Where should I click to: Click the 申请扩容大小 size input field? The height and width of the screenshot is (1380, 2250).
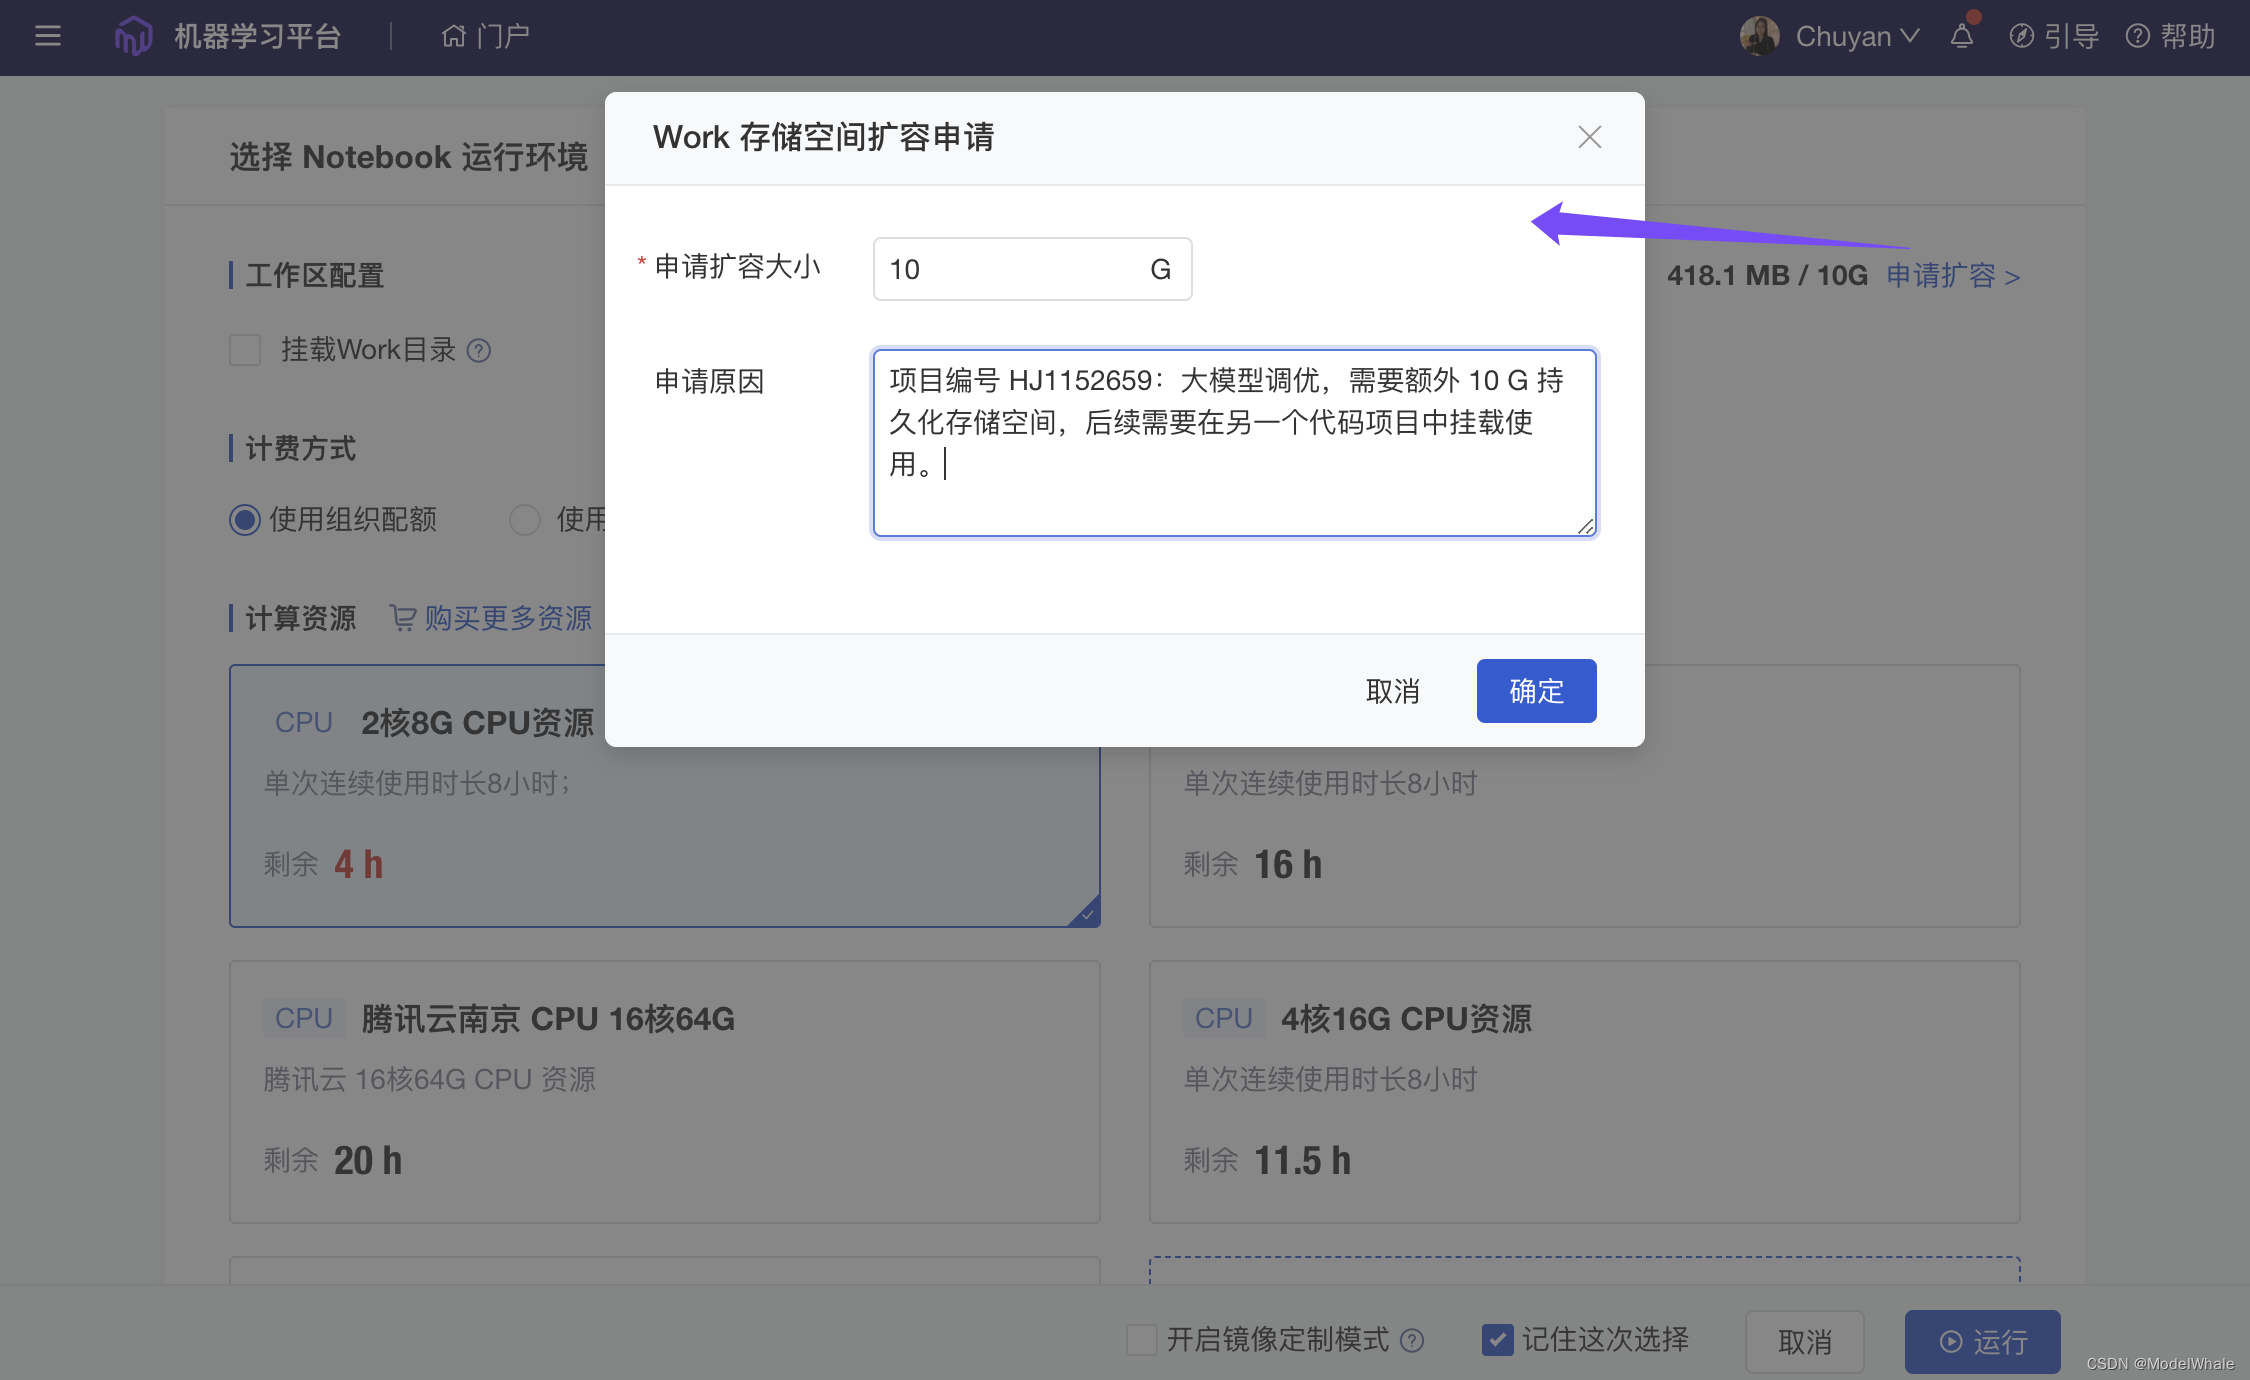[1010, 269]
